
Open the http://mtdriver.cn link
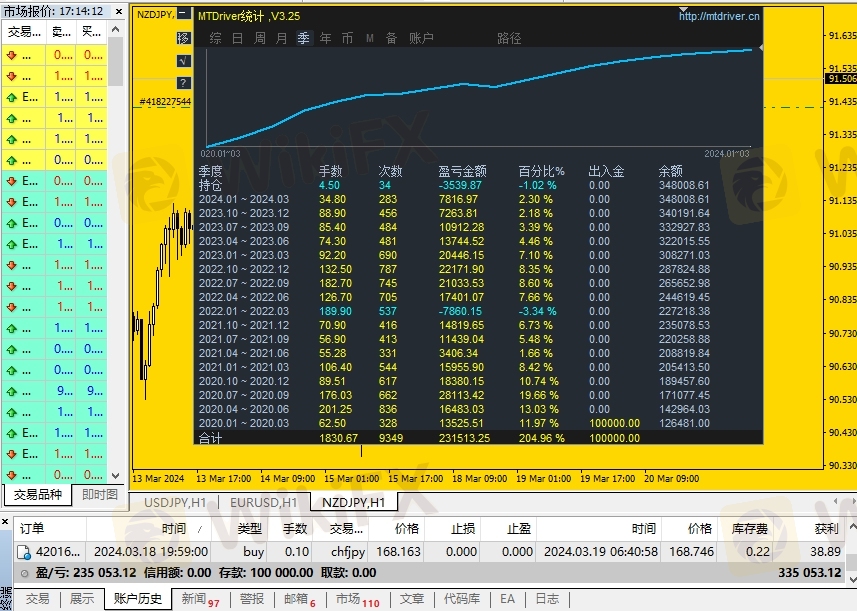[x=719, y=16]
